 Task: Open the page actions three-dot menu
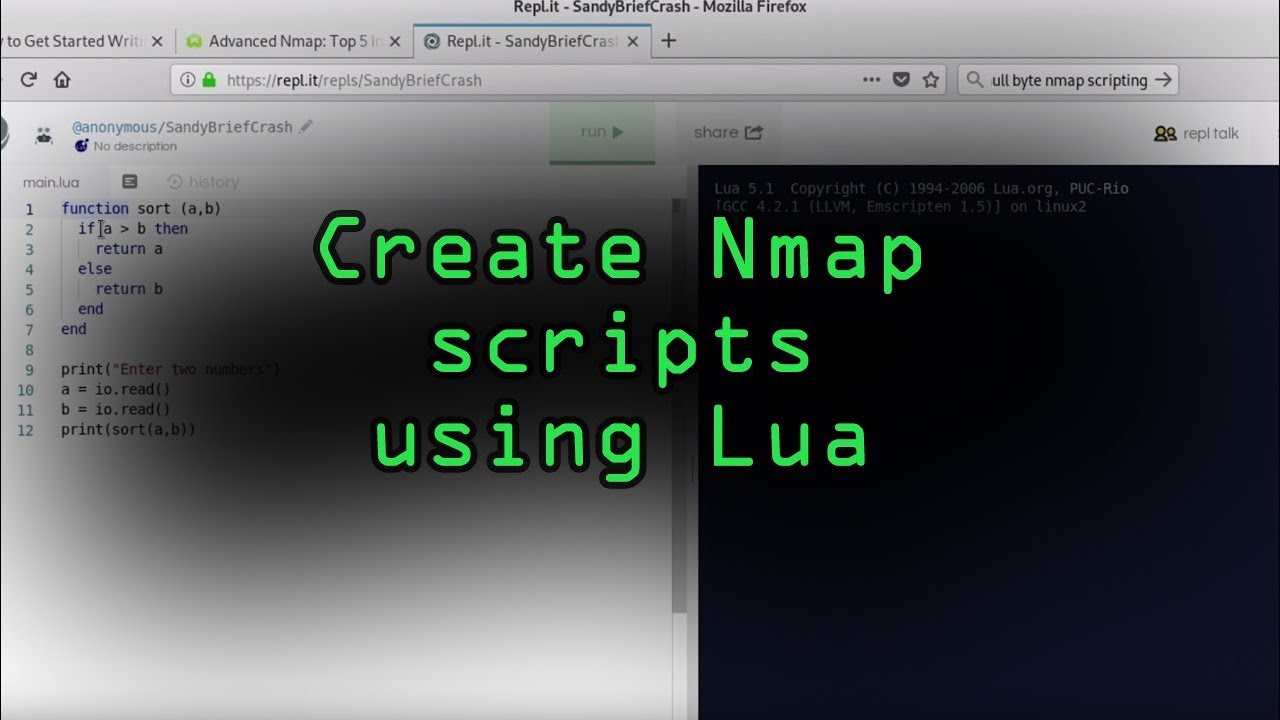coord(871,80)
